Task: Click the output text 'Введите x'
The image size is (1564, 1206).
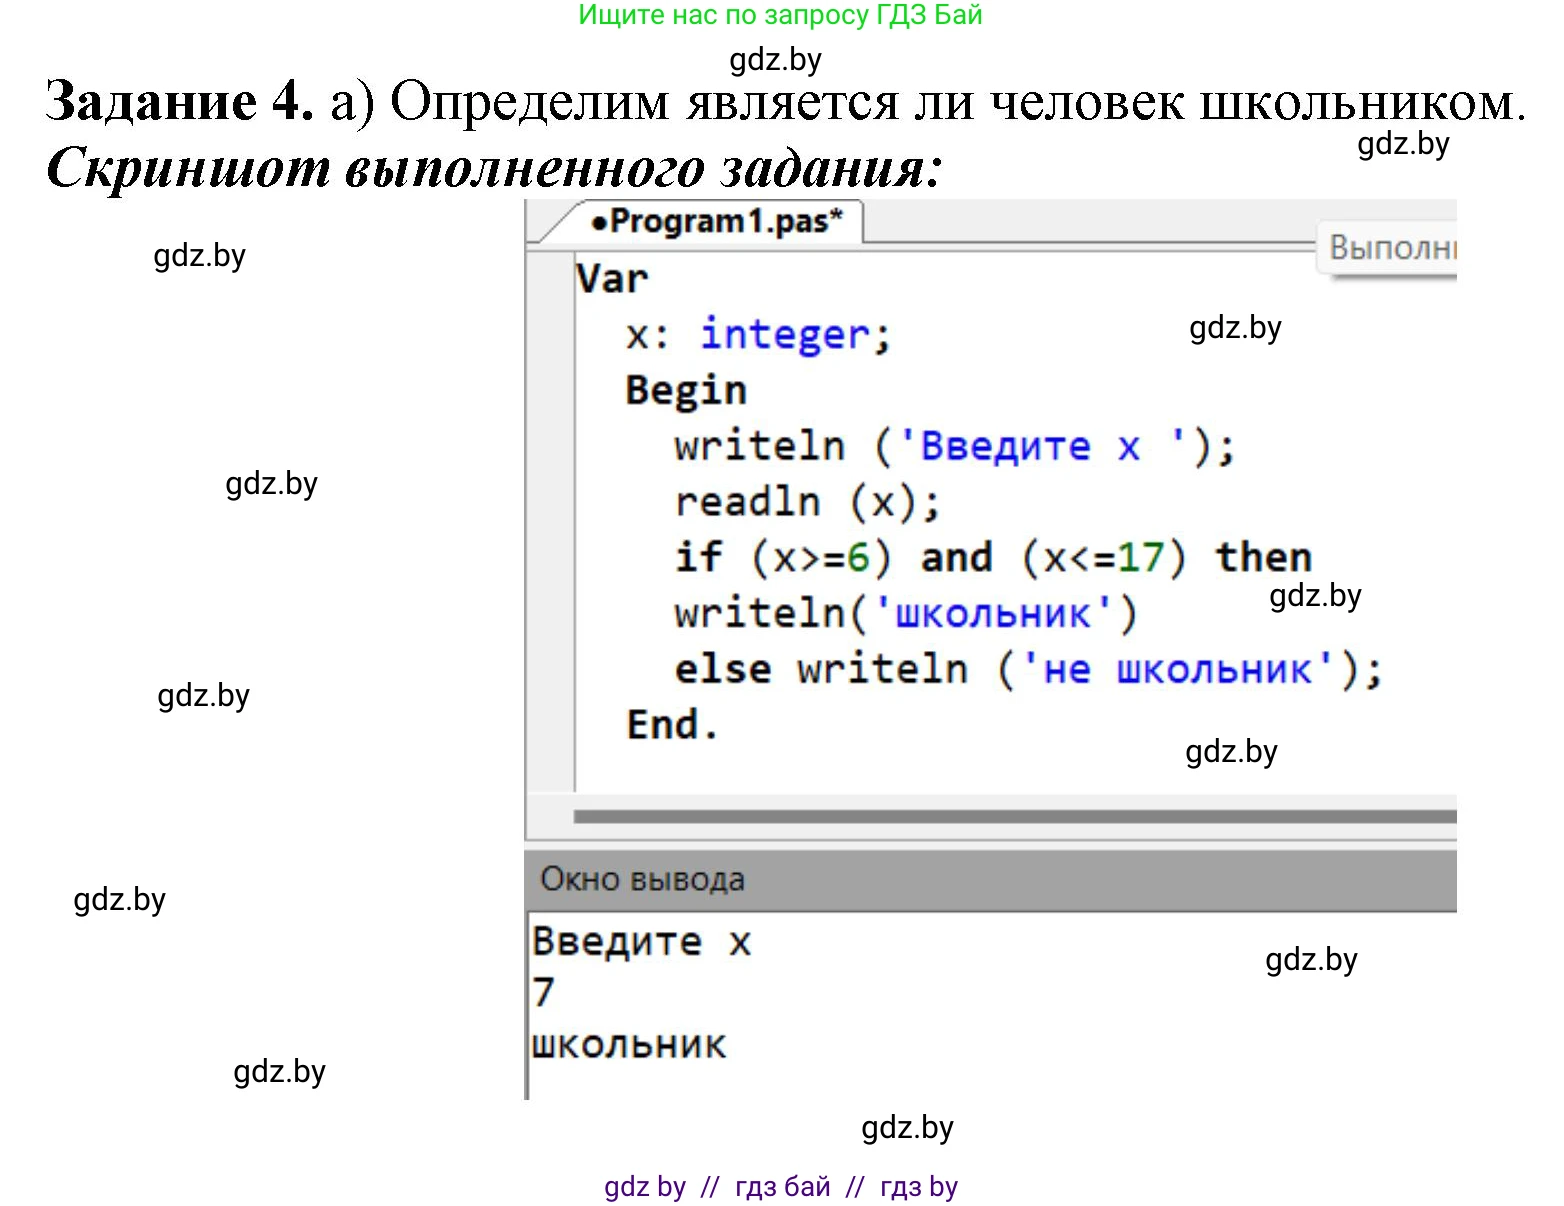Action: [641, 942]
